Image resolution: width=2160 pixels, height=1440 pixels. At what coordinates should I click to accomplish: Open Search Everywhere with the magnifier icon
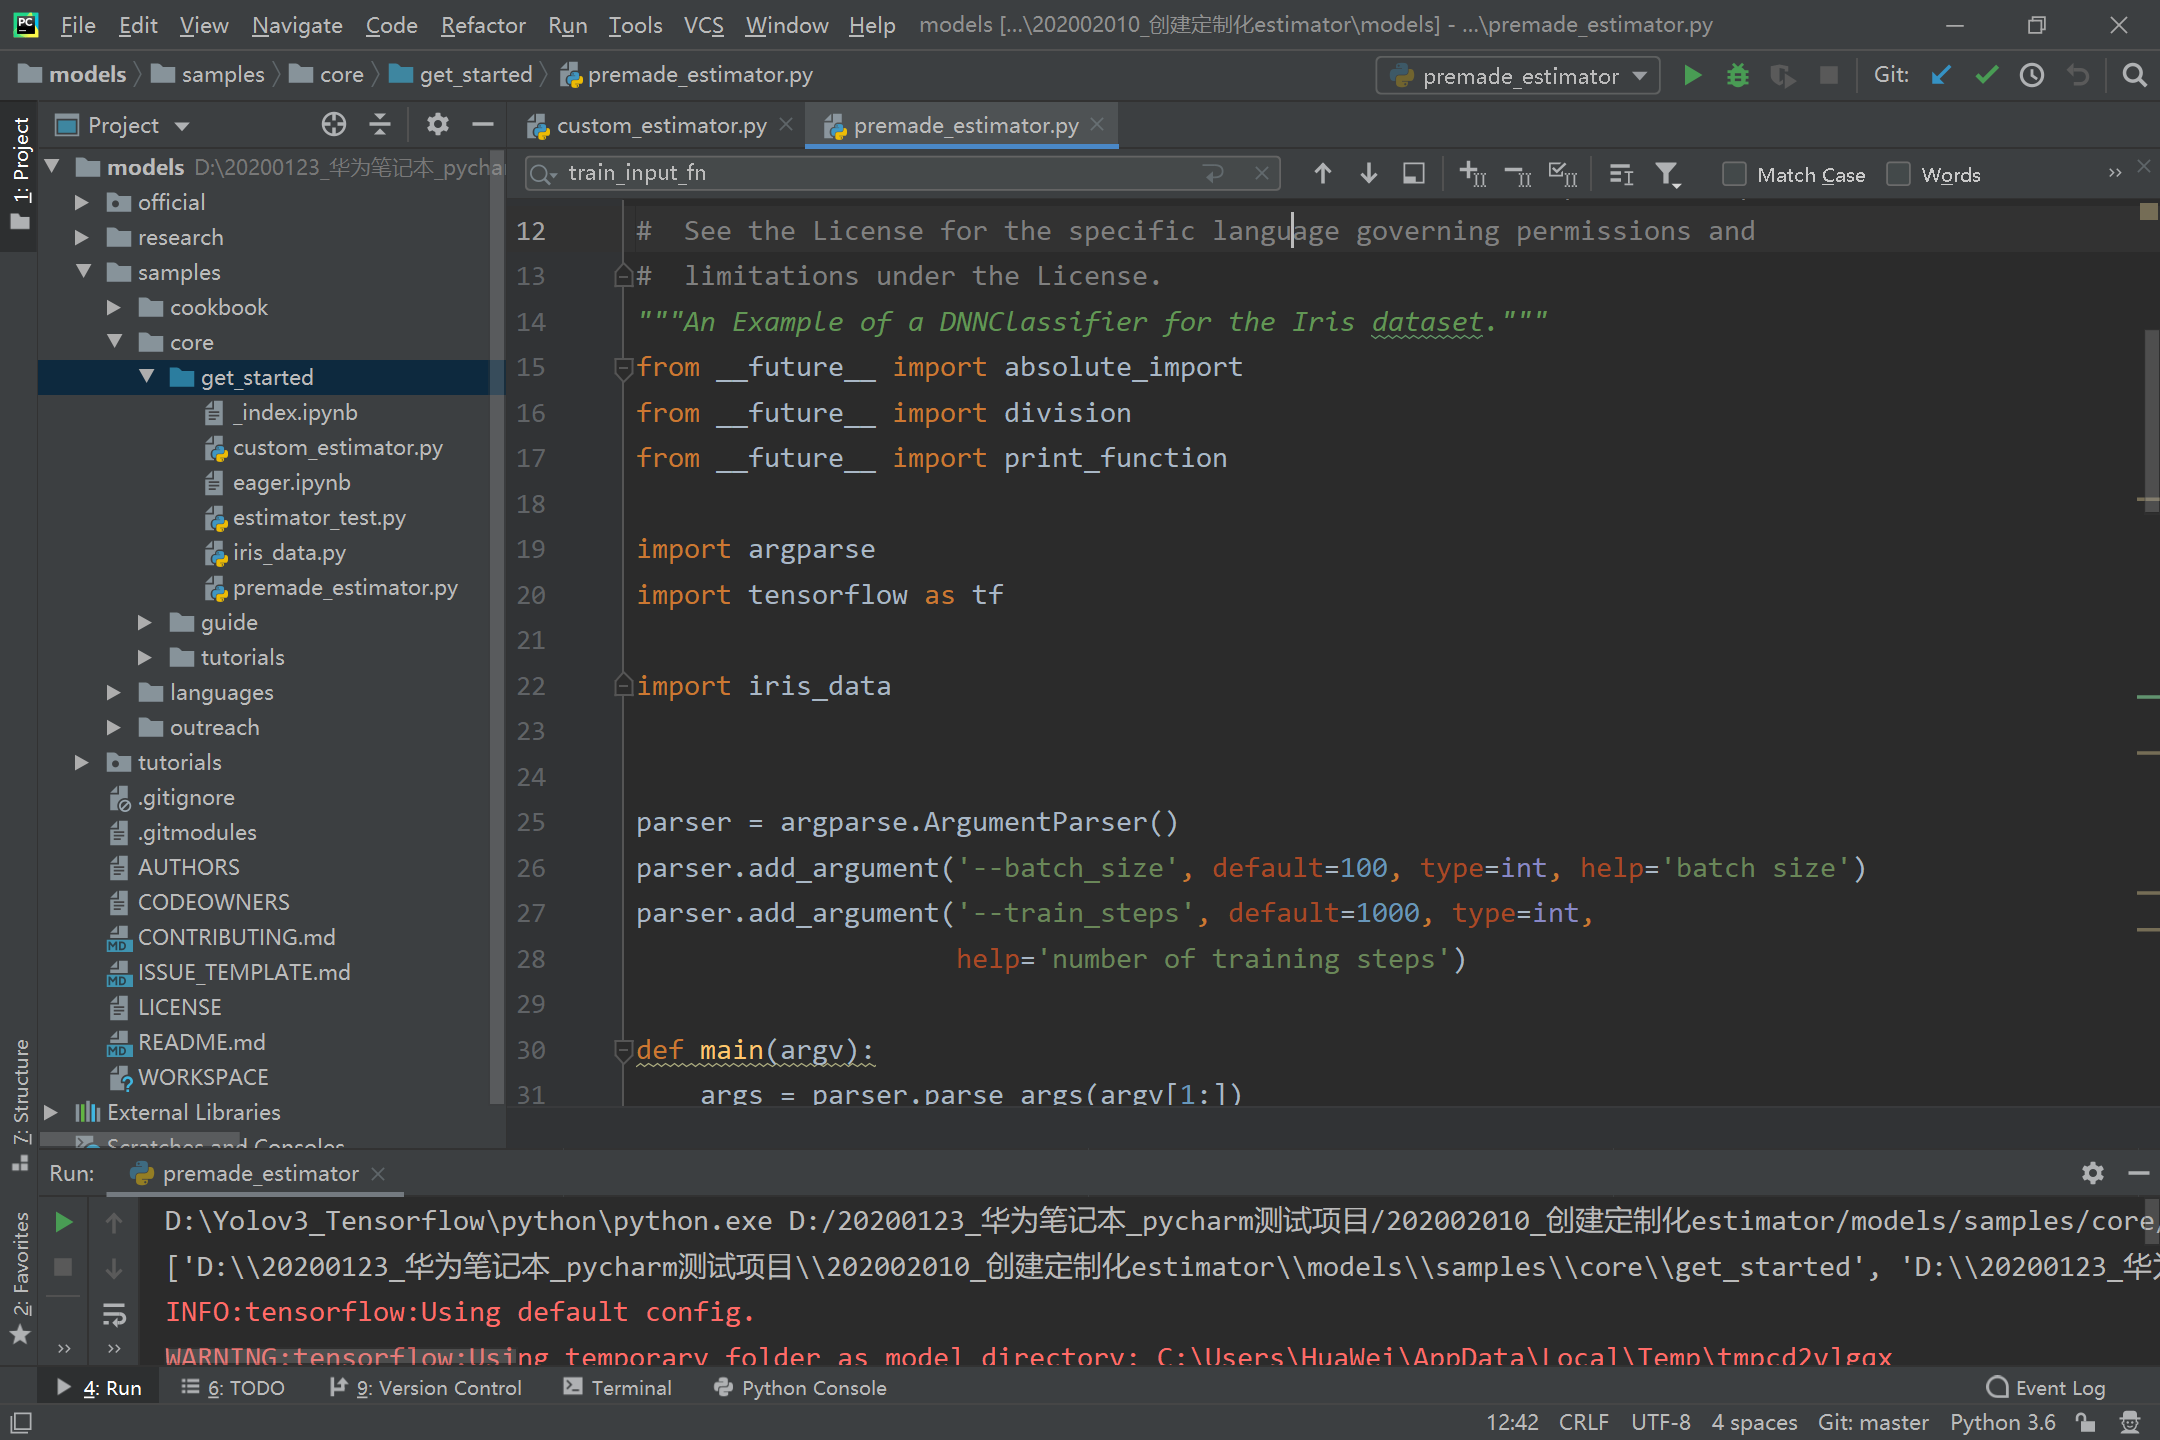coord(2134,75)
